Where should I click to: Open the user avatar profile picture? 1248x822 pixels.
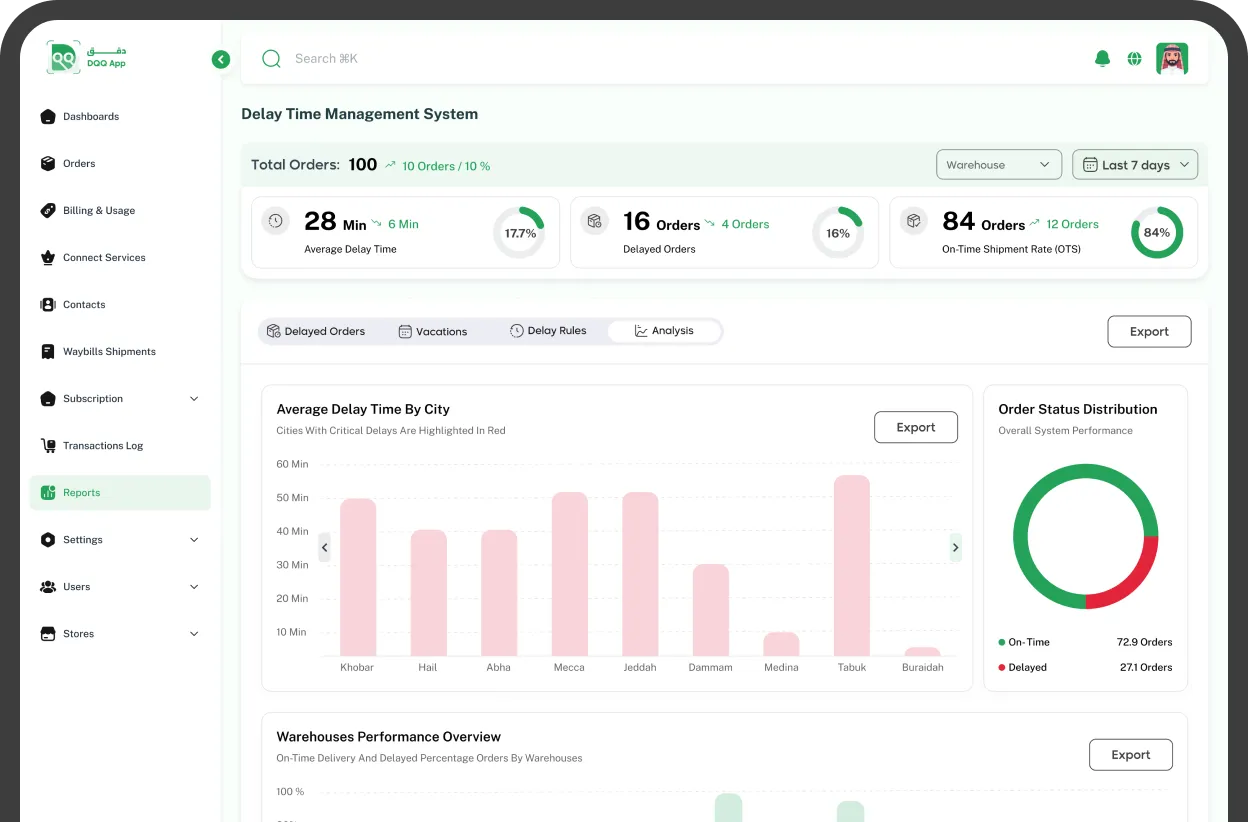(1171, 59)
